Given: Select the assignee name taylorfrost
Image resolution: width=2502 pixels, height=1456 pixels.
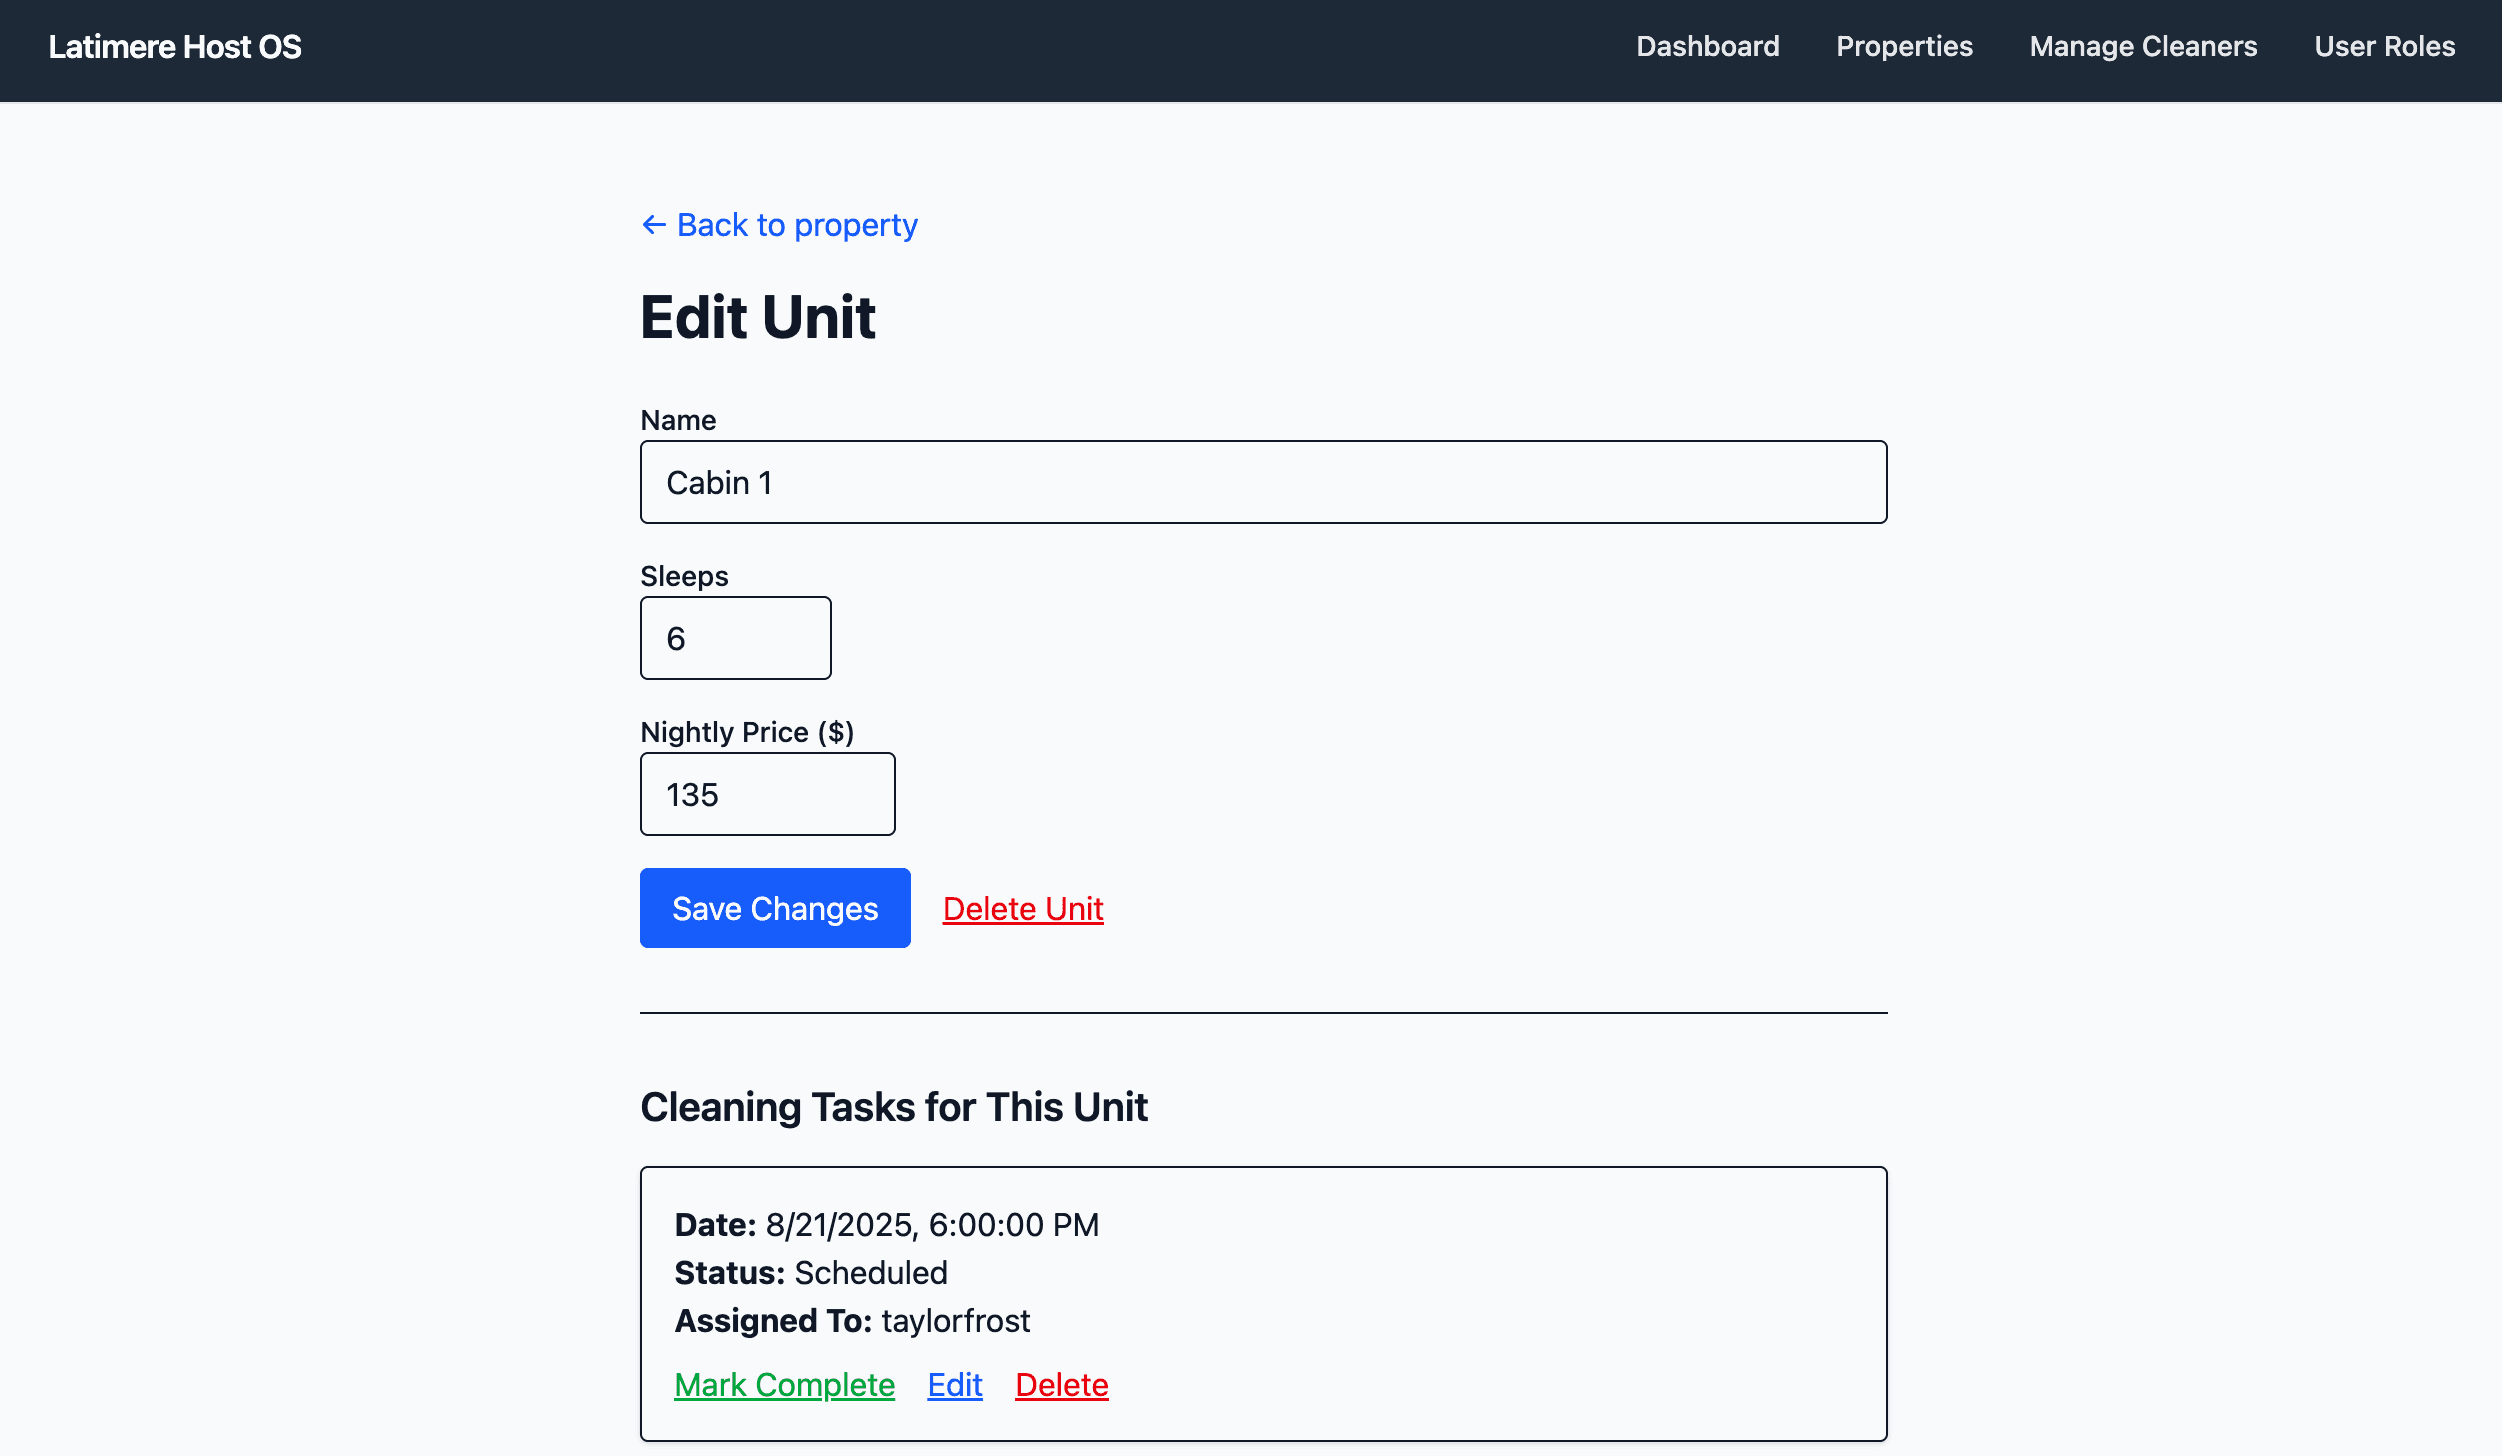Looking at the screenshot, I should 955,1321.
